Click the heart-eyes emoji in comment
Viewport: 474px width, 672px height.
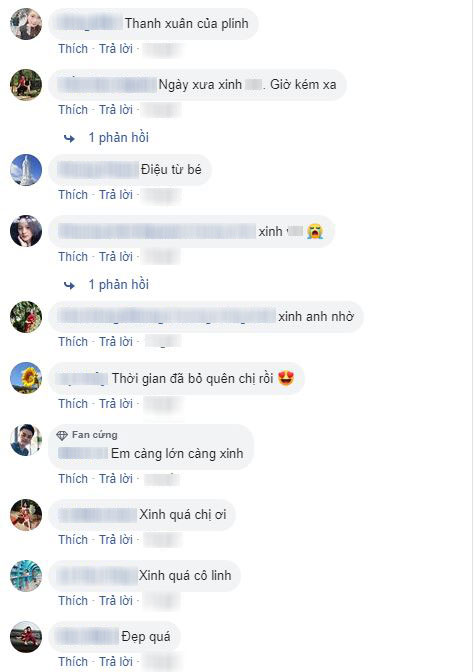click(x=286, y=378)
